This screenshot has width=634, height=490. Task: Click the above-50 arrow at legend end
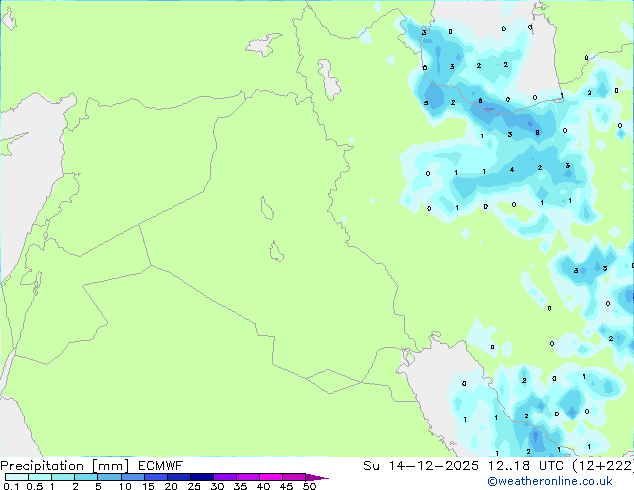(317, 477)
